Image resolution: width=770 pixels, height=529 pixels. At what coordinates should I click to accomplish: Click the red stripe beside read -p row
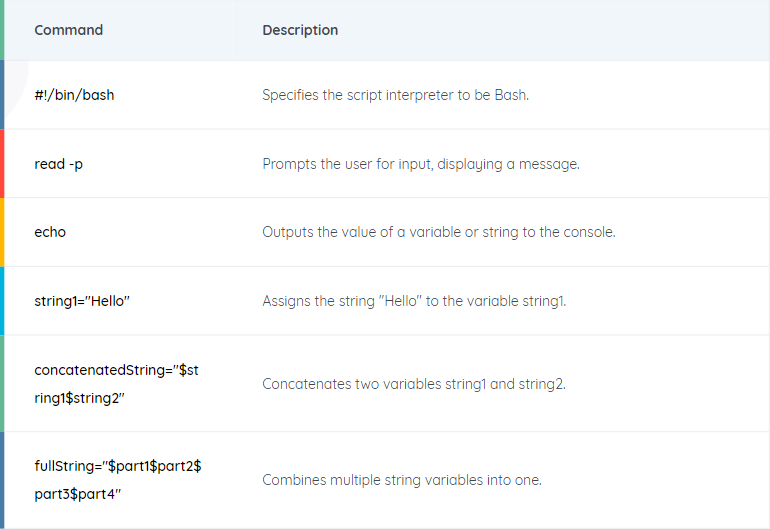(2, 164)
